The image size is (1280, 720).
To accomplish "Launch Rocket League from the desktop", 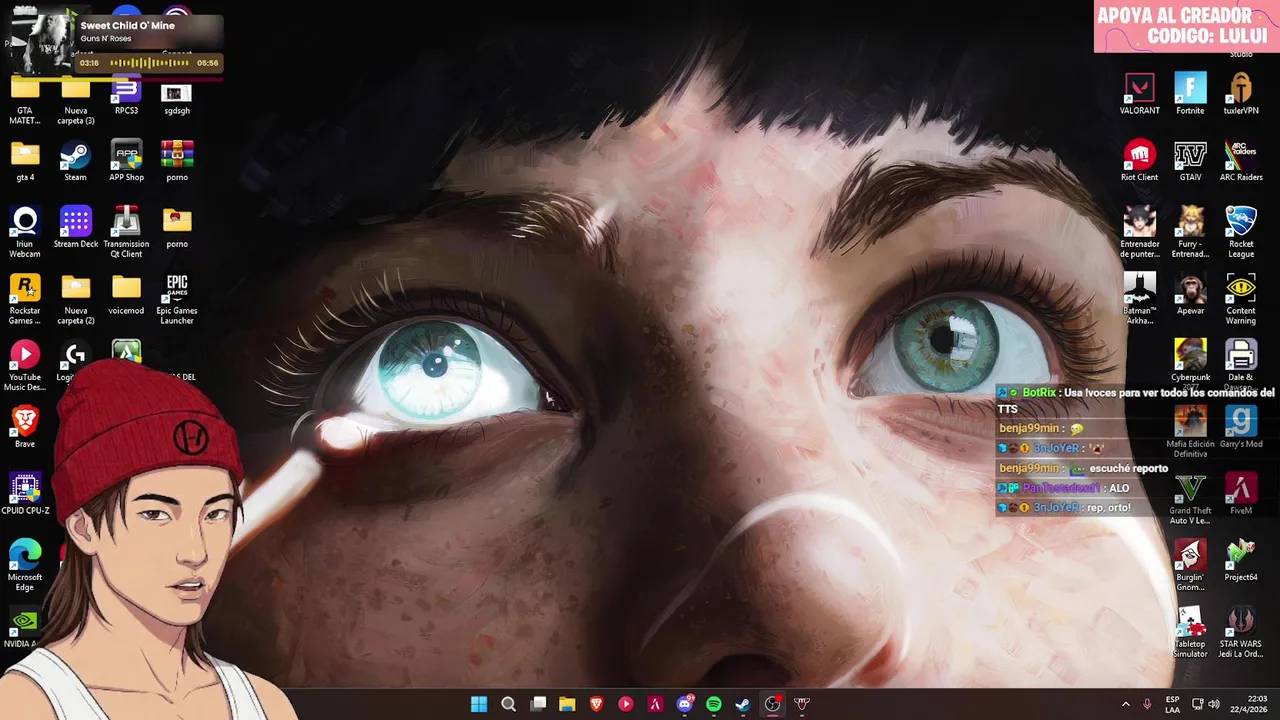I will 1241,232.
